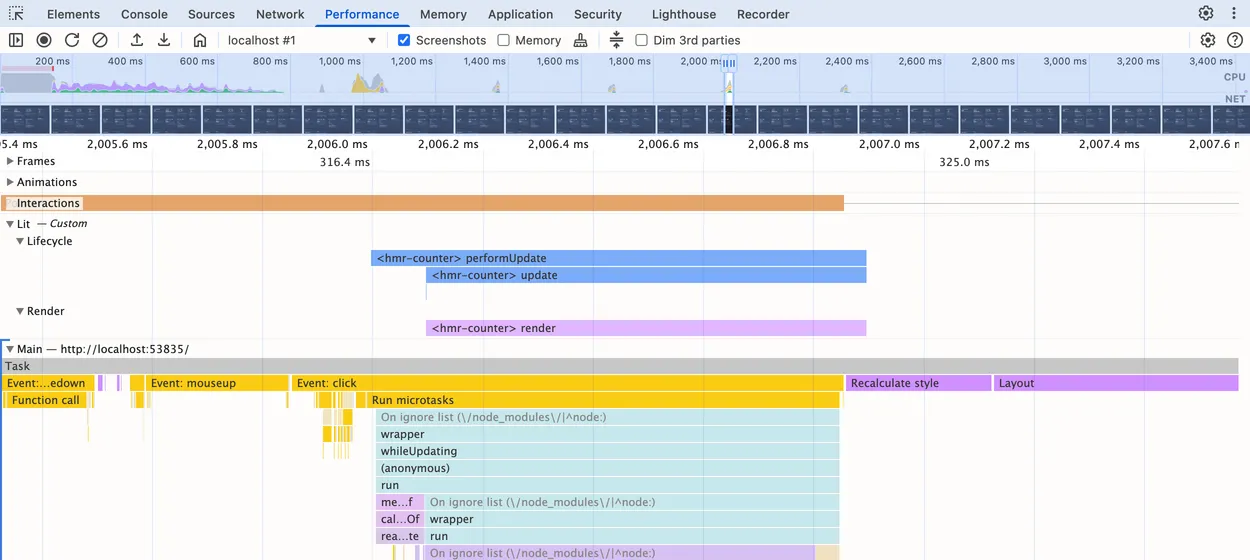Toggle the performance sidebar panel icon

(16, 40)
